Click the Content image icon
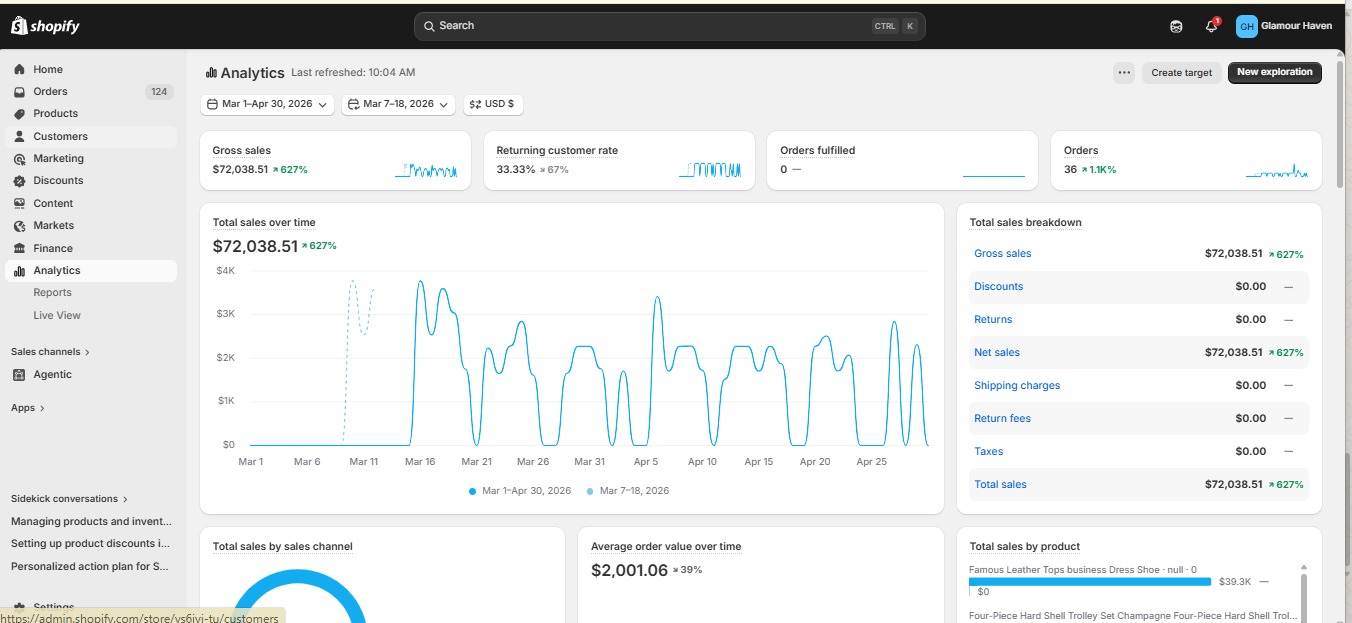Viewport: 1352px width, 623px height. [19, 203]
